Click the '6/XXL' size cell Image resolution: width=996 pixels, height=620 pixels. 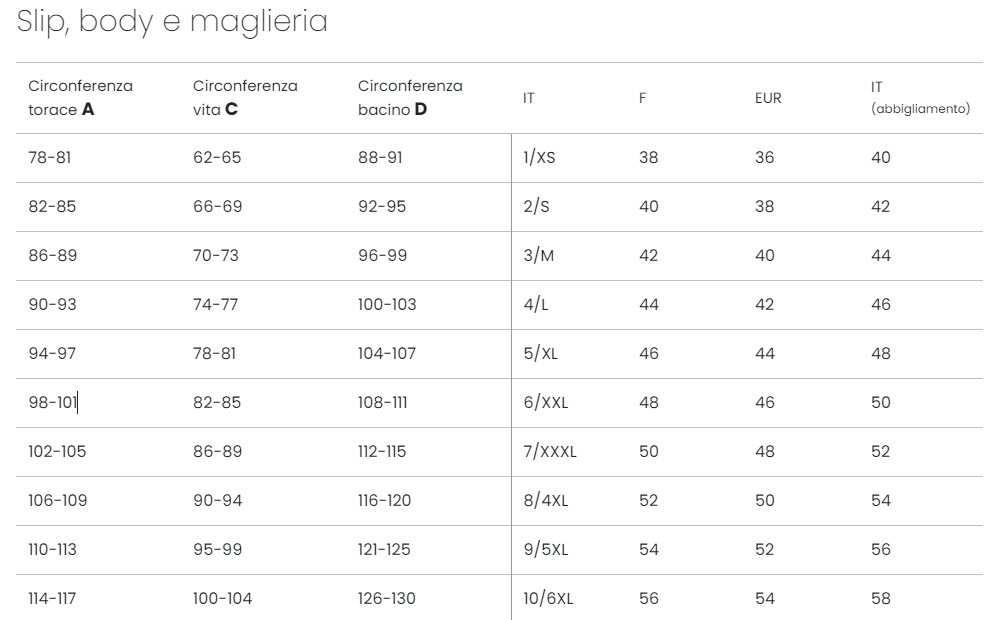546,402
